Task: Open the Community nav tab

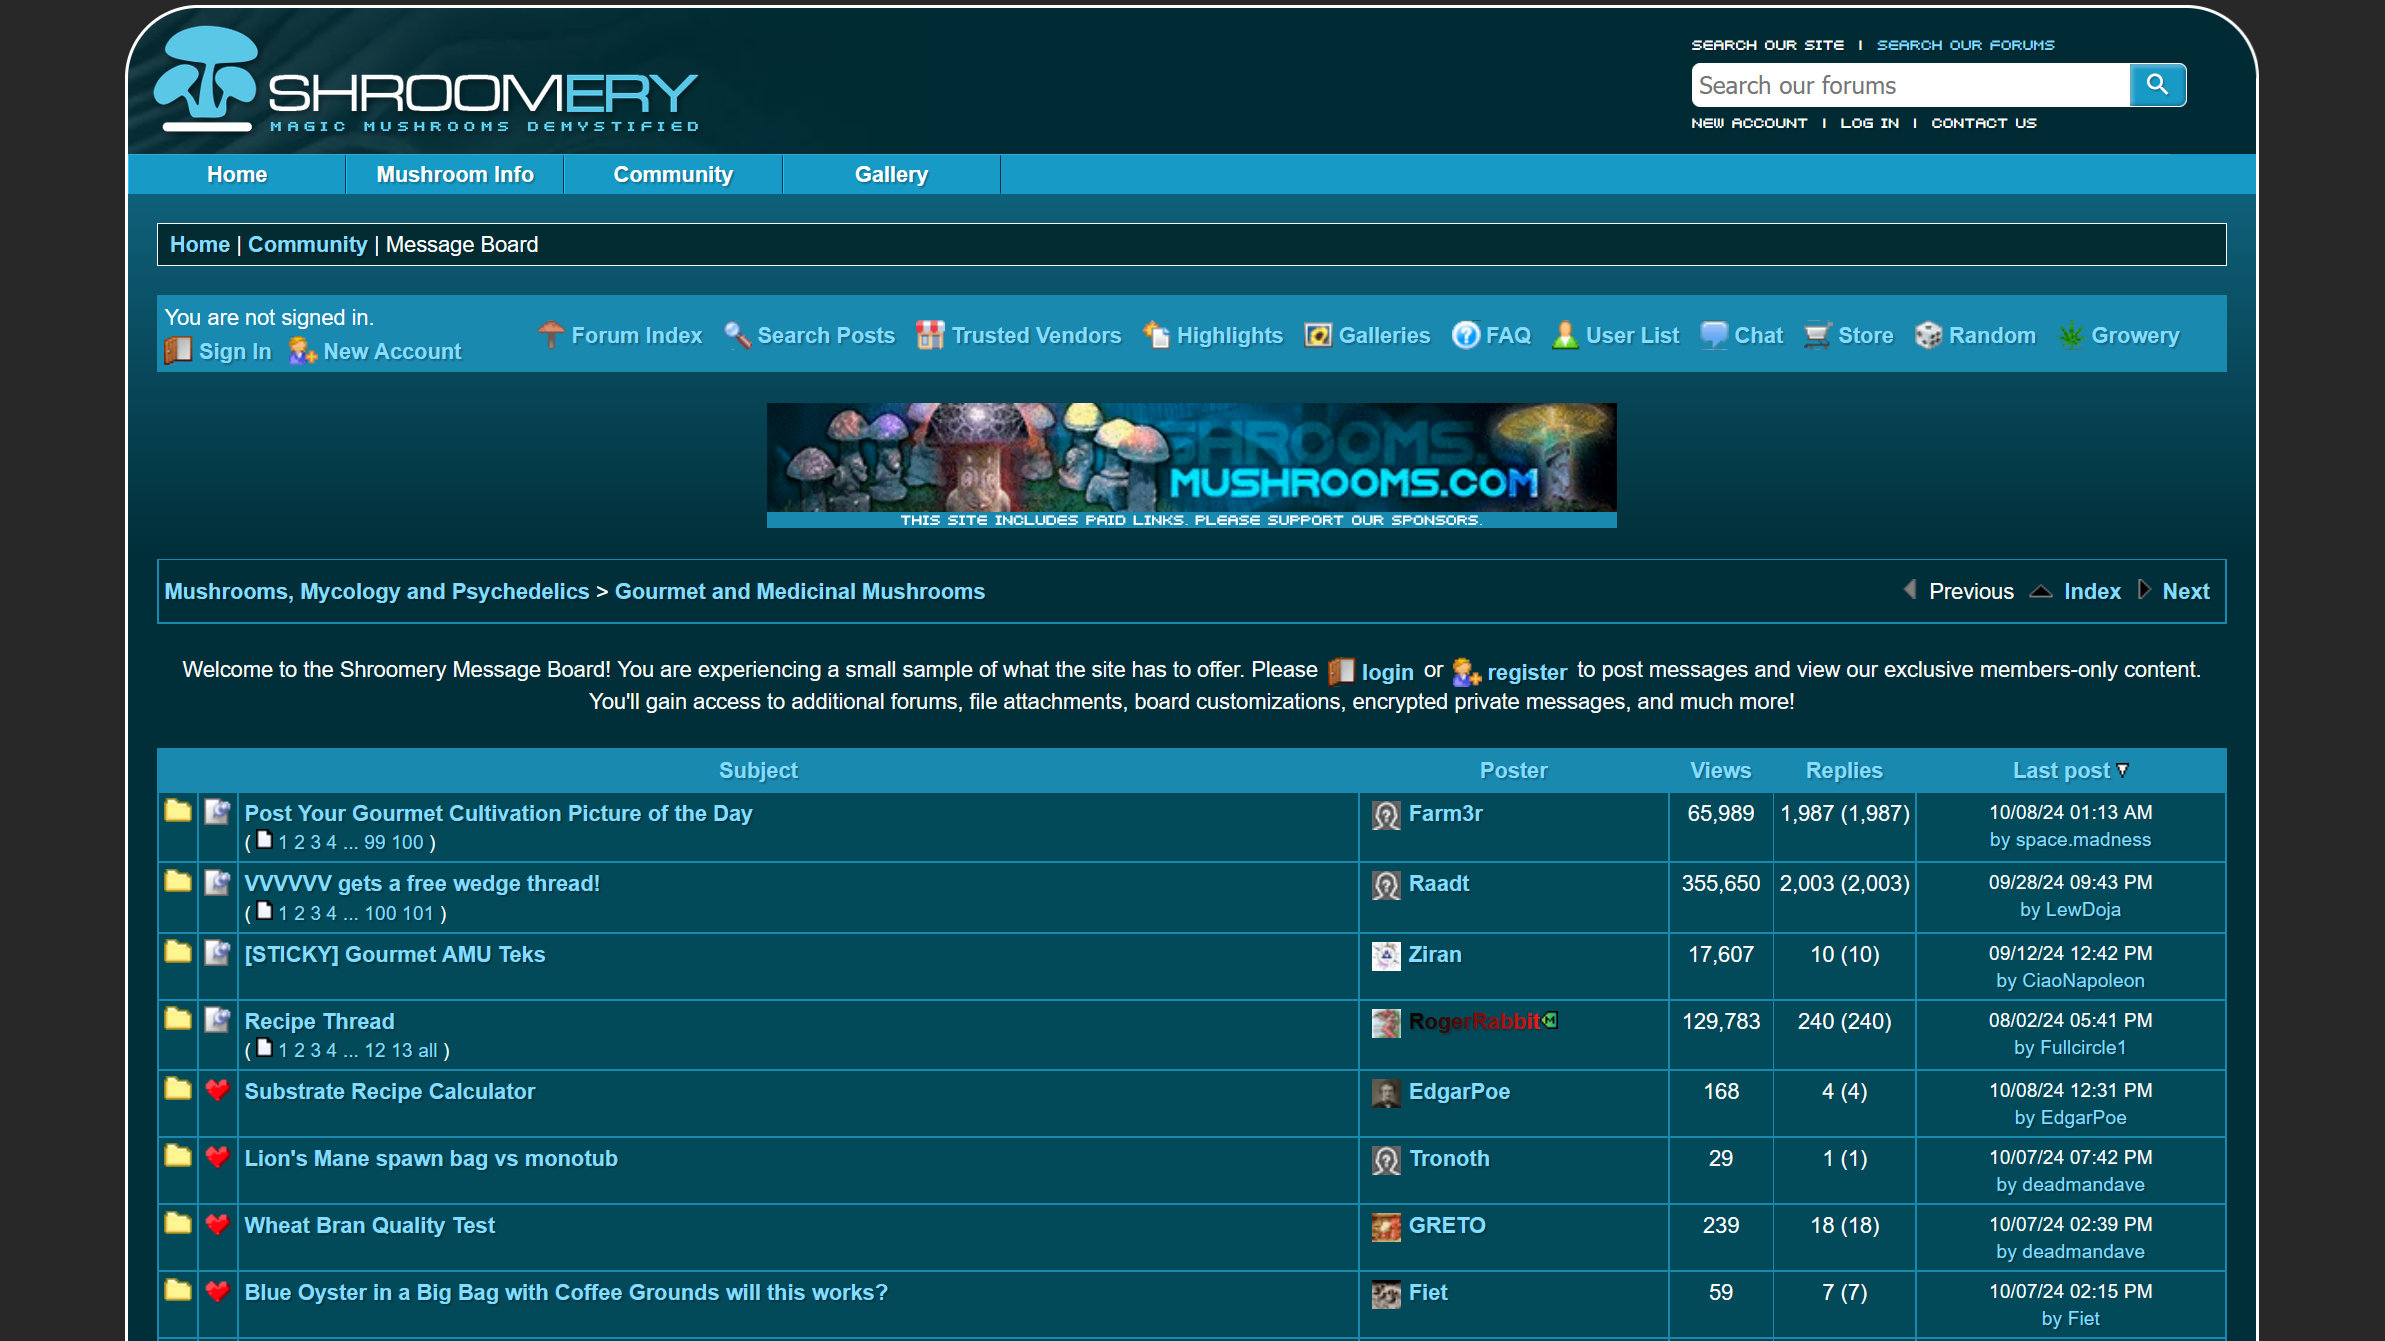Action: click(673, 174)
